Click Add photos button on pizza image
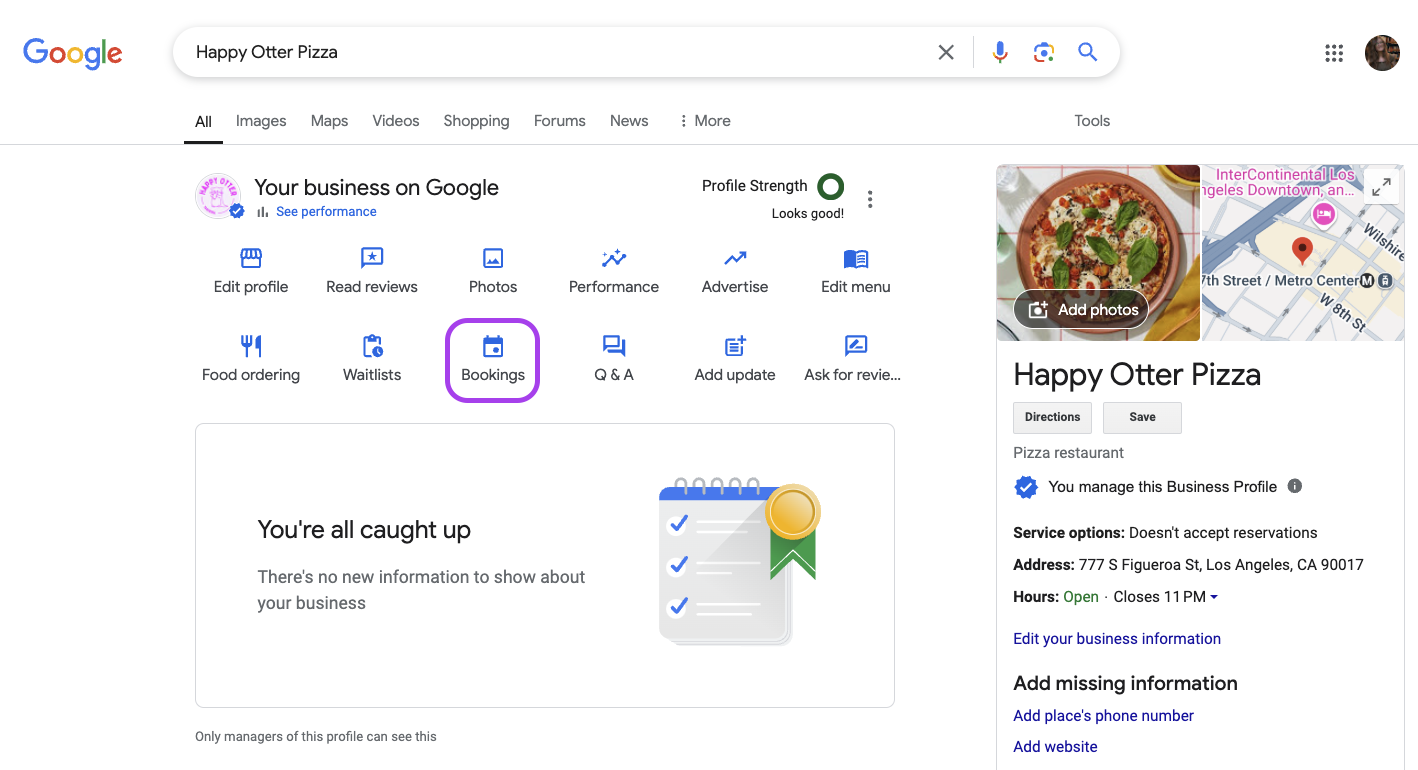Screen dimensions: 1418x770 (1082, 310)
